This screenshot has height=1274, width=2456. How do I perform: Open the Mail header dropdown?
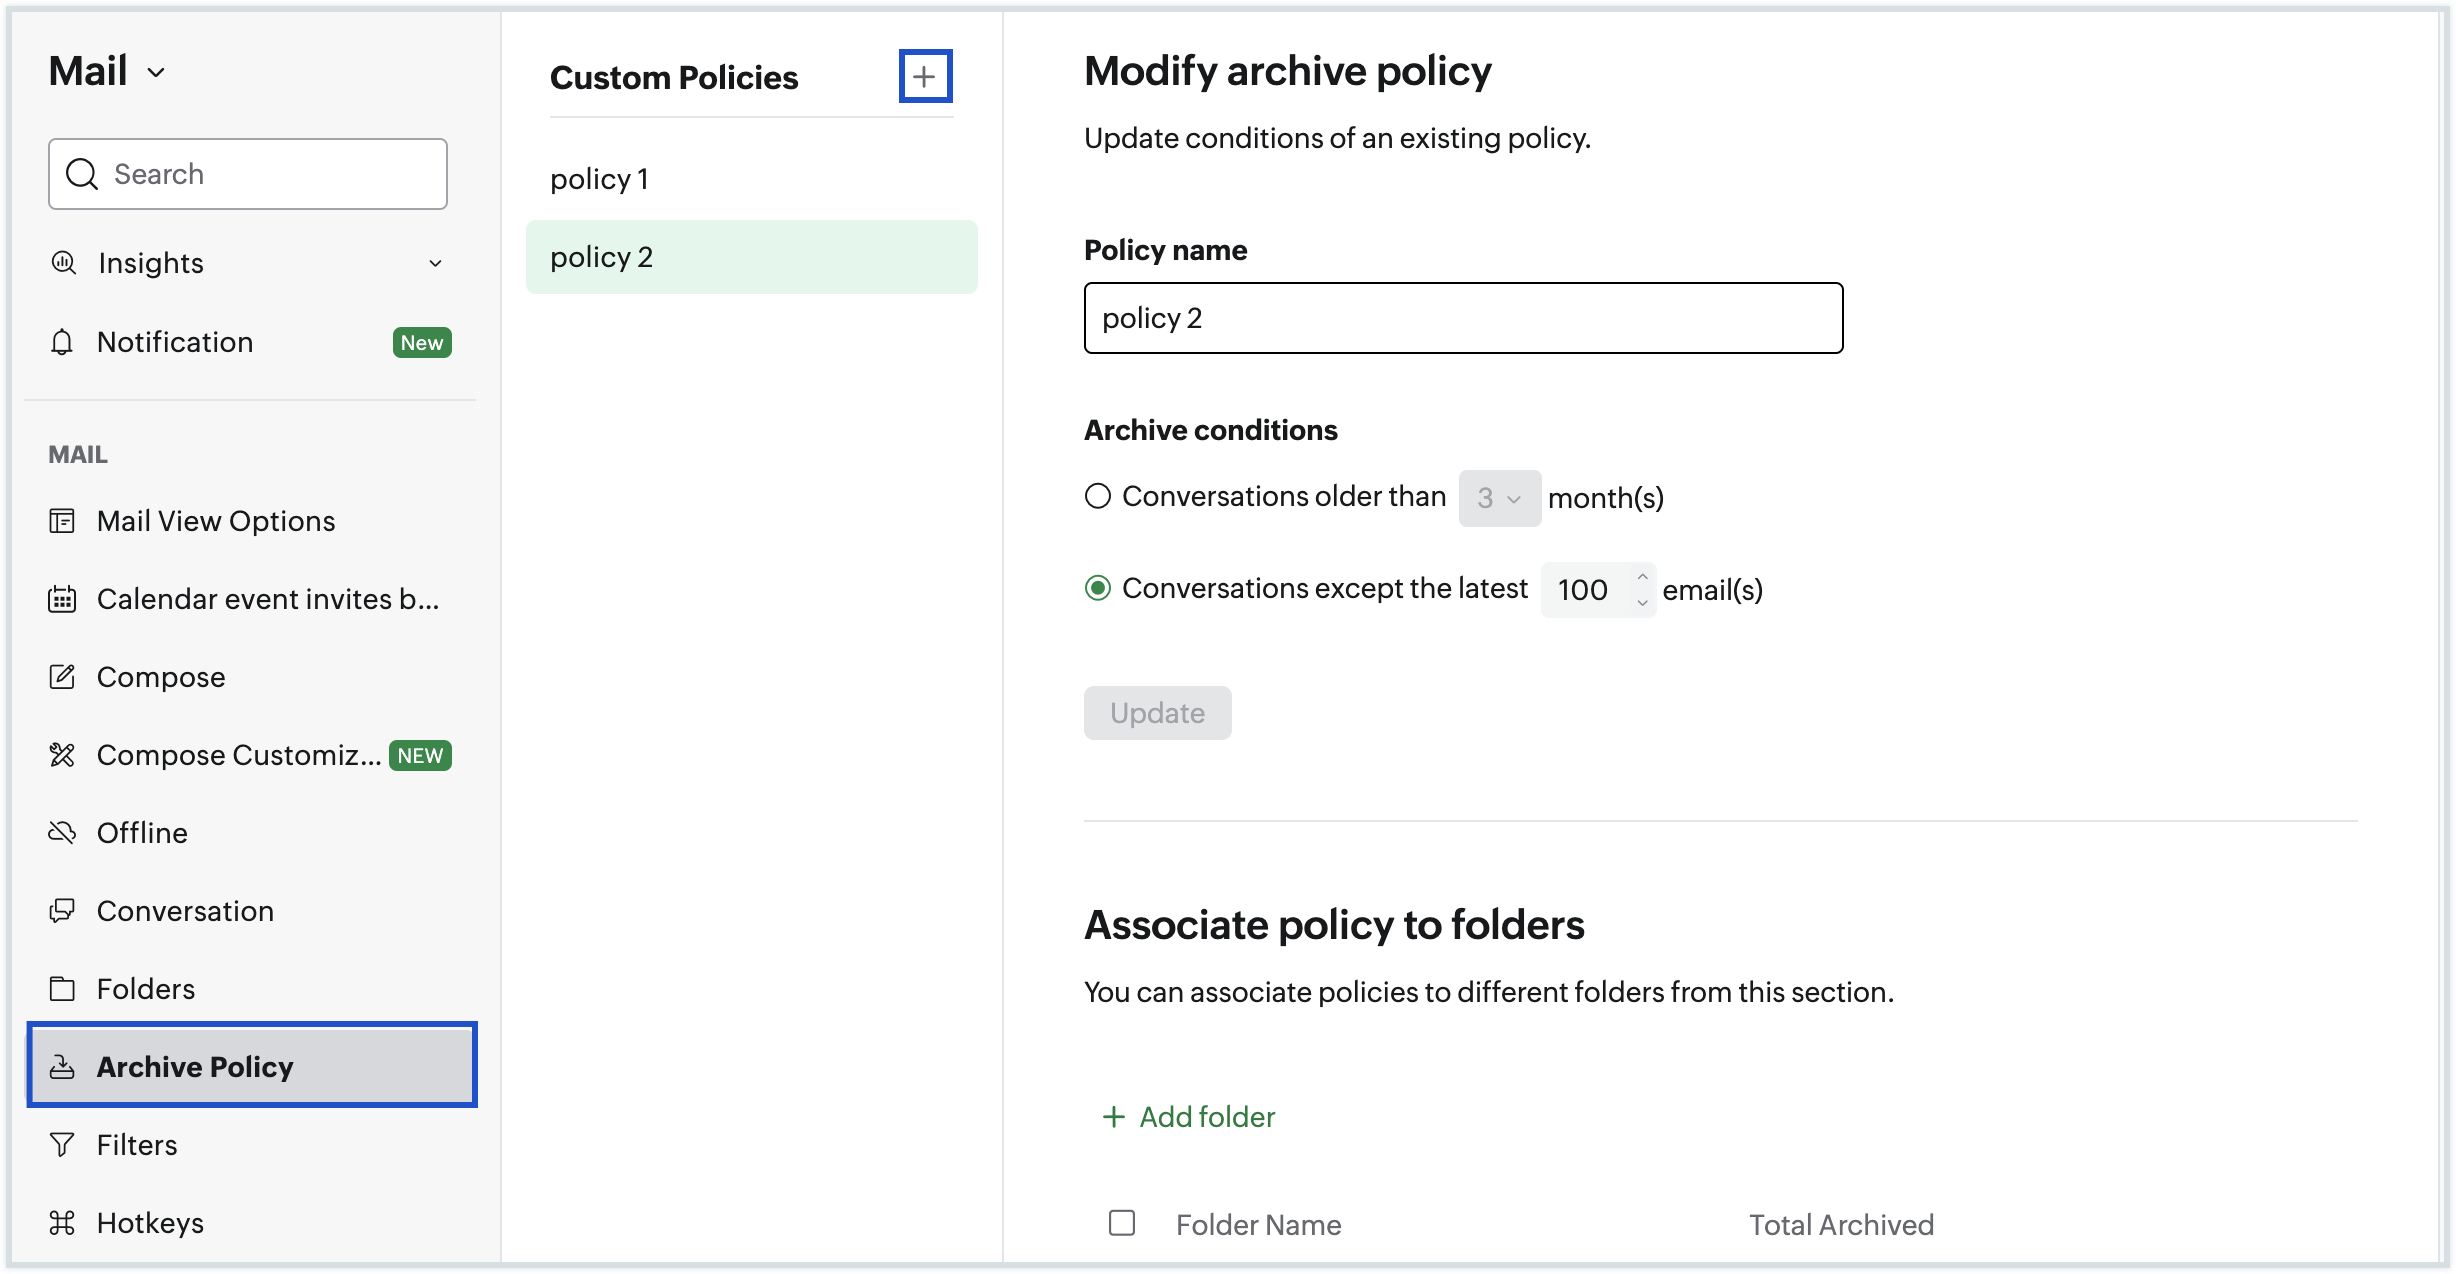point(156,72)
